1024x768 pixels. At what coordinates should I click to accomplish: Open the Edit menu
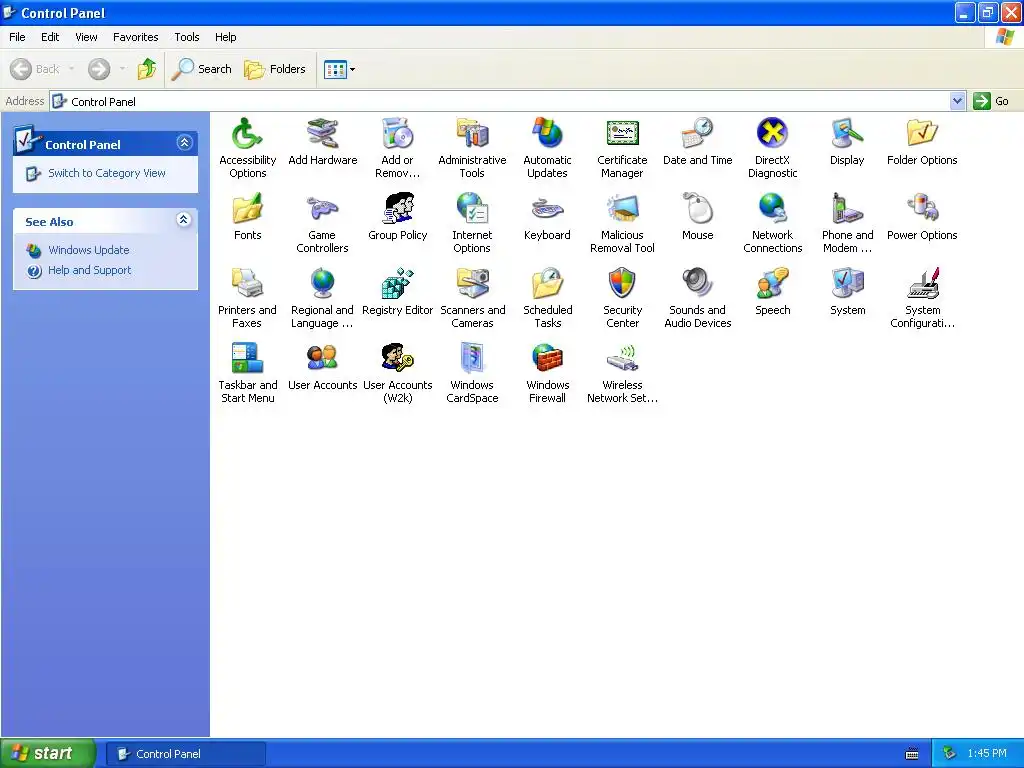click(50, 37)
